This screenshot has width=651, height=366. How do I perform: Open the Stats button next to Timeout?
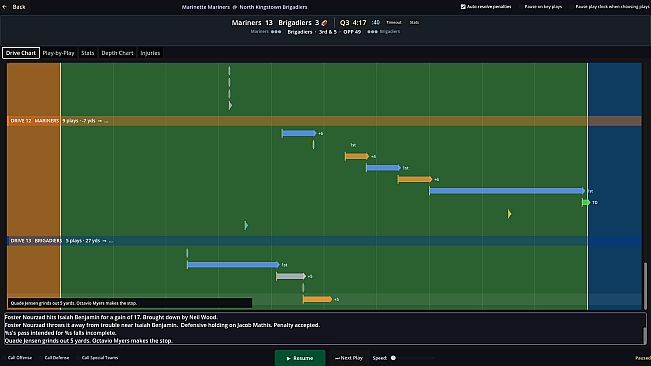[414, 22]
